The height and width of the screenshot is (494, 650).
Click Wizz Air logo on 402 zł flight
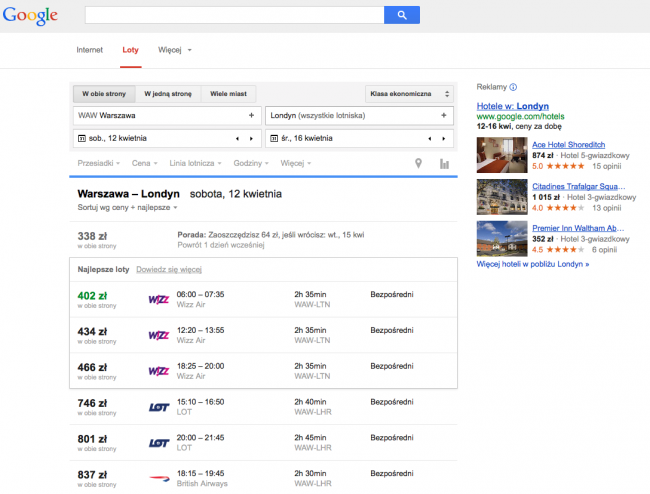[159, 299]
